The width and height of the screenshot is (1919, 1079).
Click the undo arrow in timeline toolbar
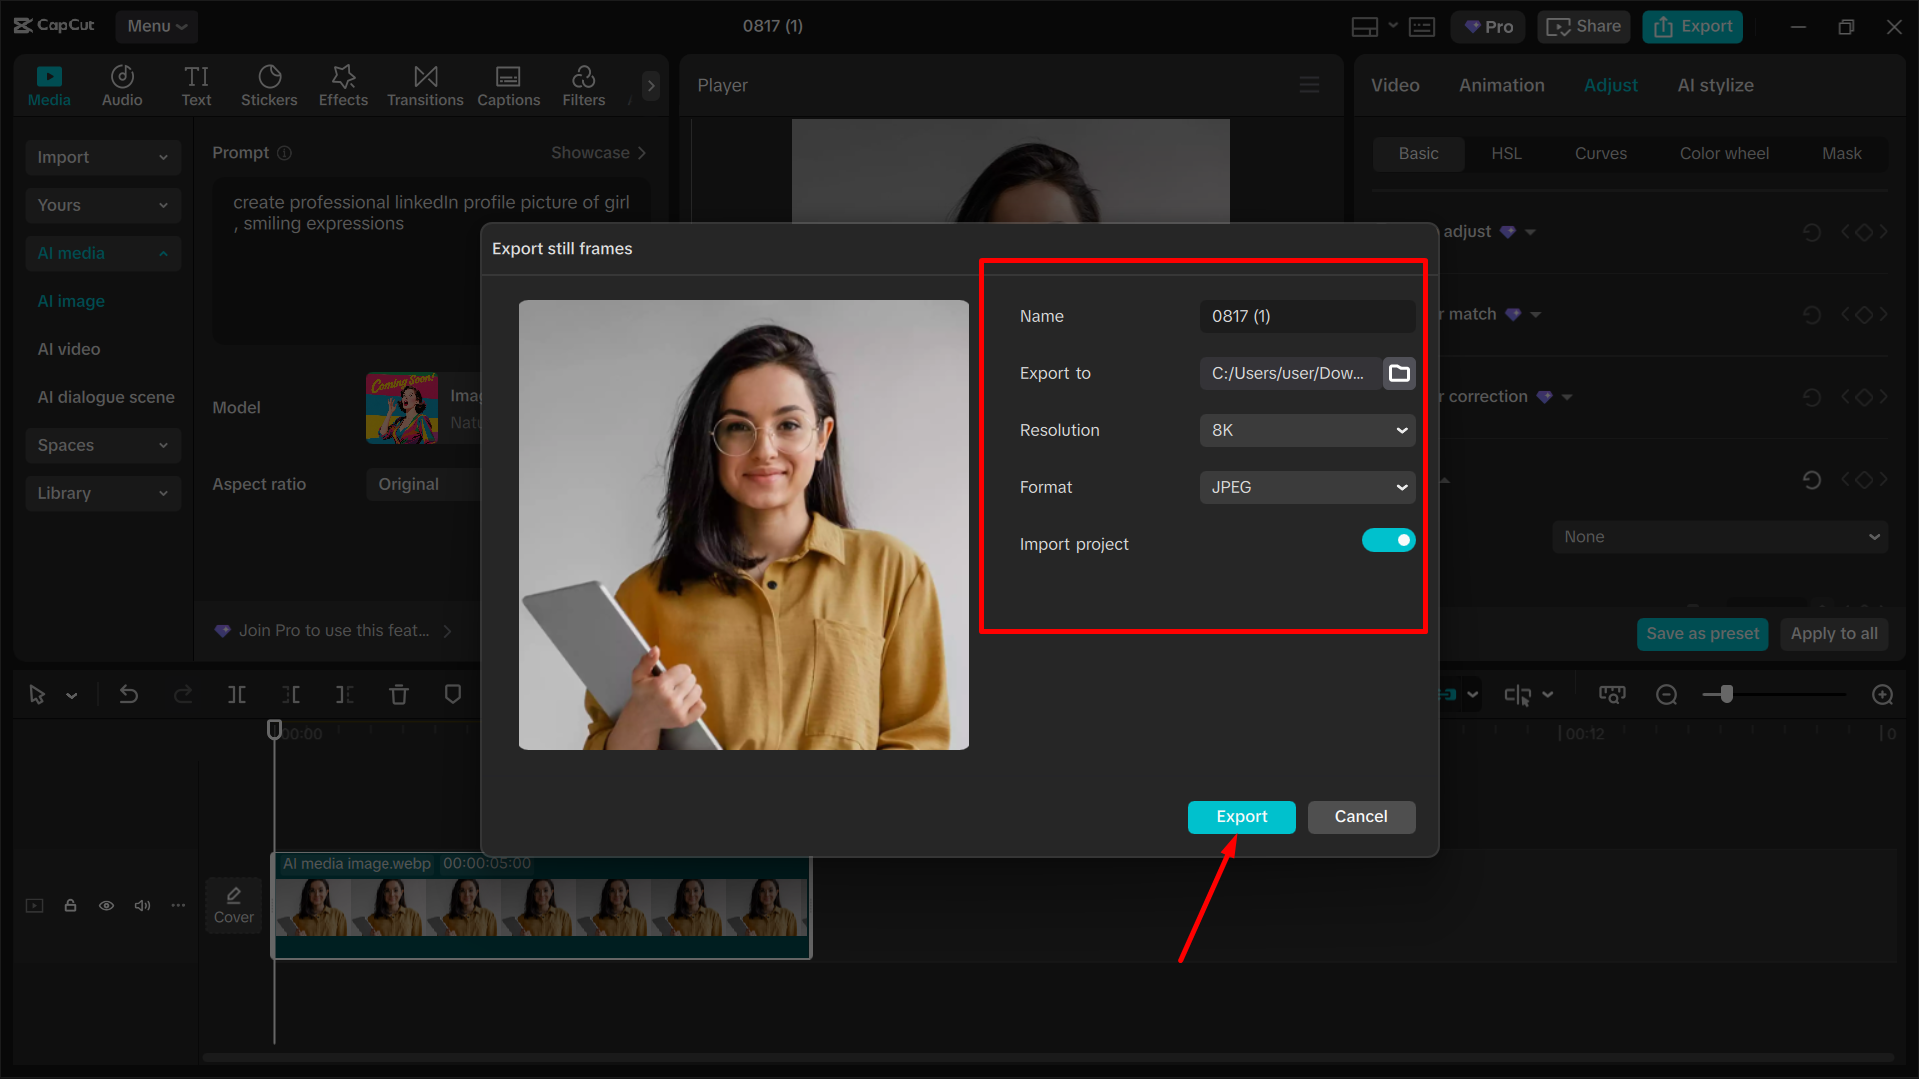pyautogui.click(x=129, y=694)
